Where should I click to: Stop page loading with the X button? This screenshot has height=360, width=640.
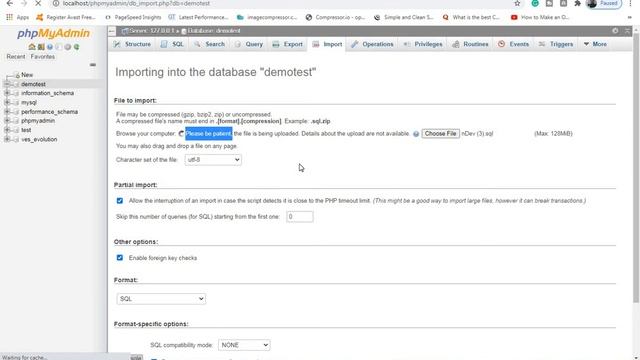click(37, 4)
